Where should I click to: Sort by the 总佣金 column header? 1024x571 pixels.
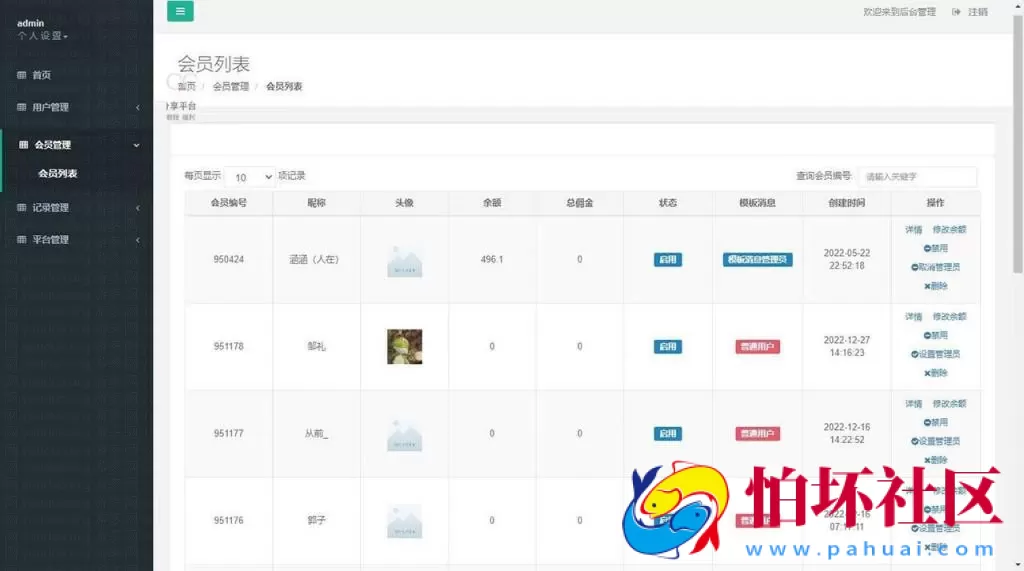tap(579, 203)
